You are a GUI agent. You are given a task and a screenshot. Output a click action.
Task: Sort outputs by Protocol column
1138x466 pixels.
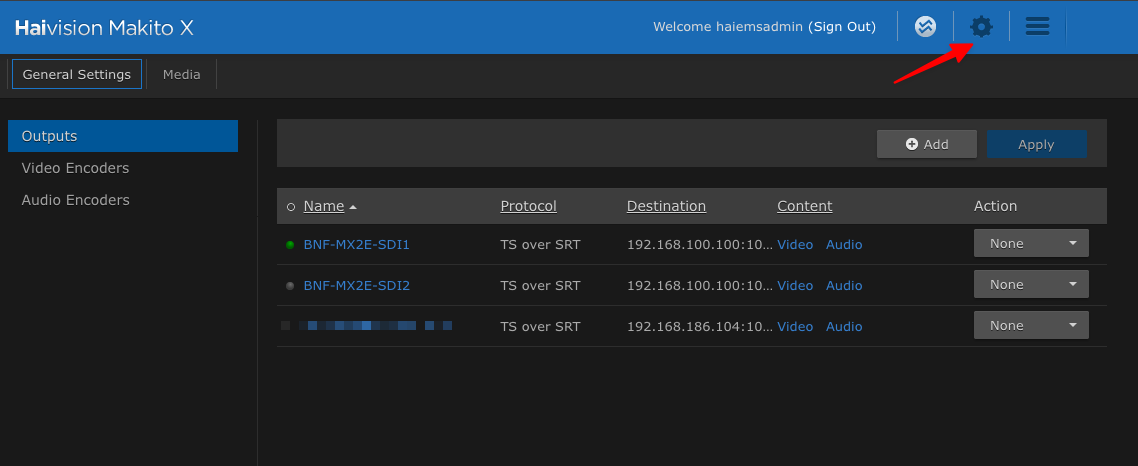click(x=528, y=206)
